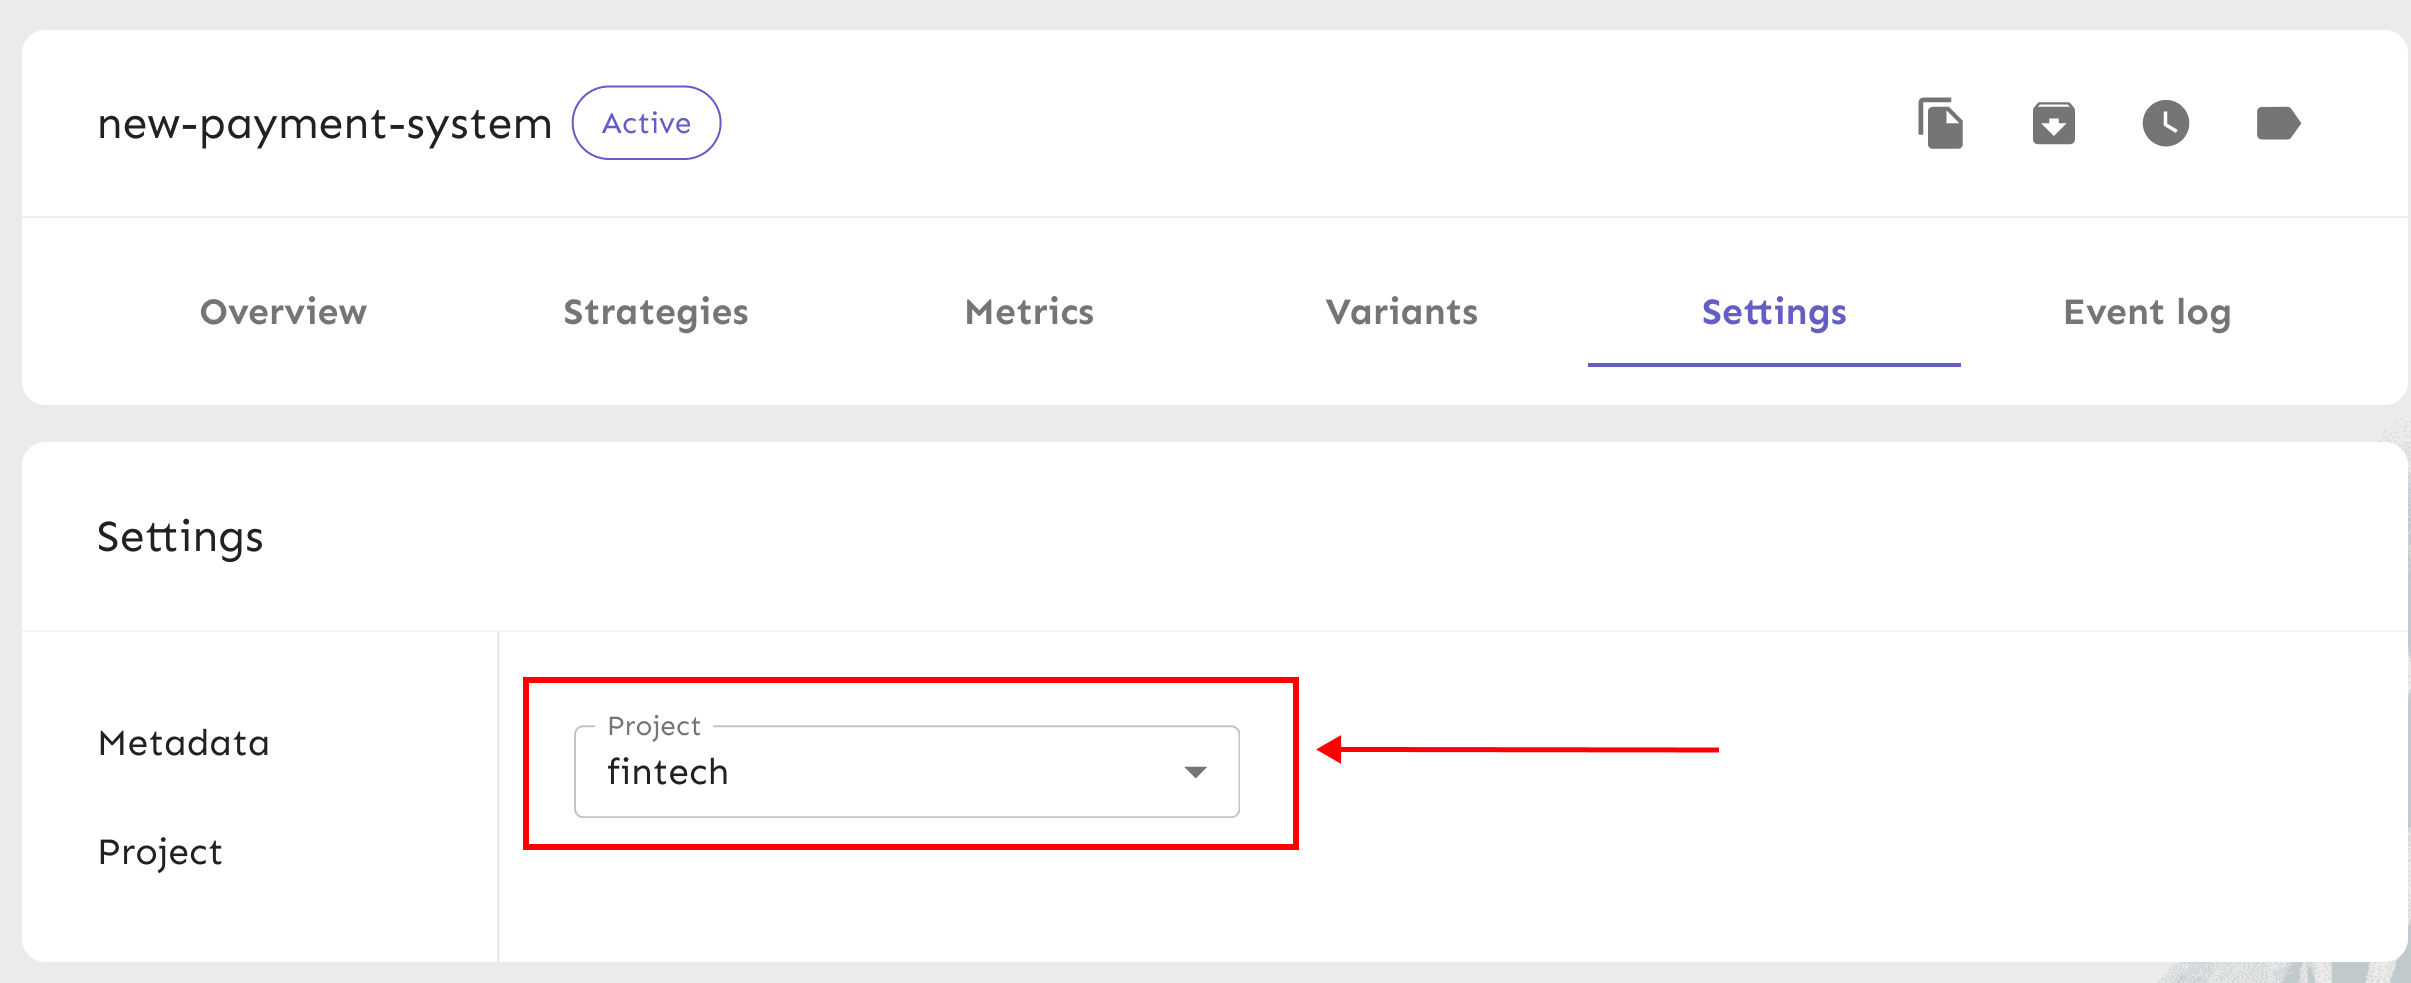Click the new-payment-system title
The height and width of the screenshot is (983, 2411).
(325, 124)
